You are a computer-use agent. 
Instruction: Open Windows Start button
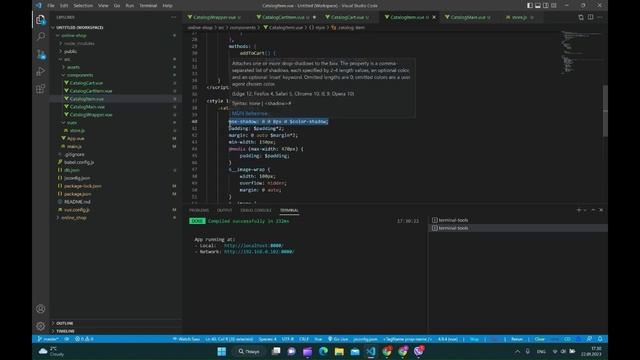pyautogui.click(x=222, y=351)
